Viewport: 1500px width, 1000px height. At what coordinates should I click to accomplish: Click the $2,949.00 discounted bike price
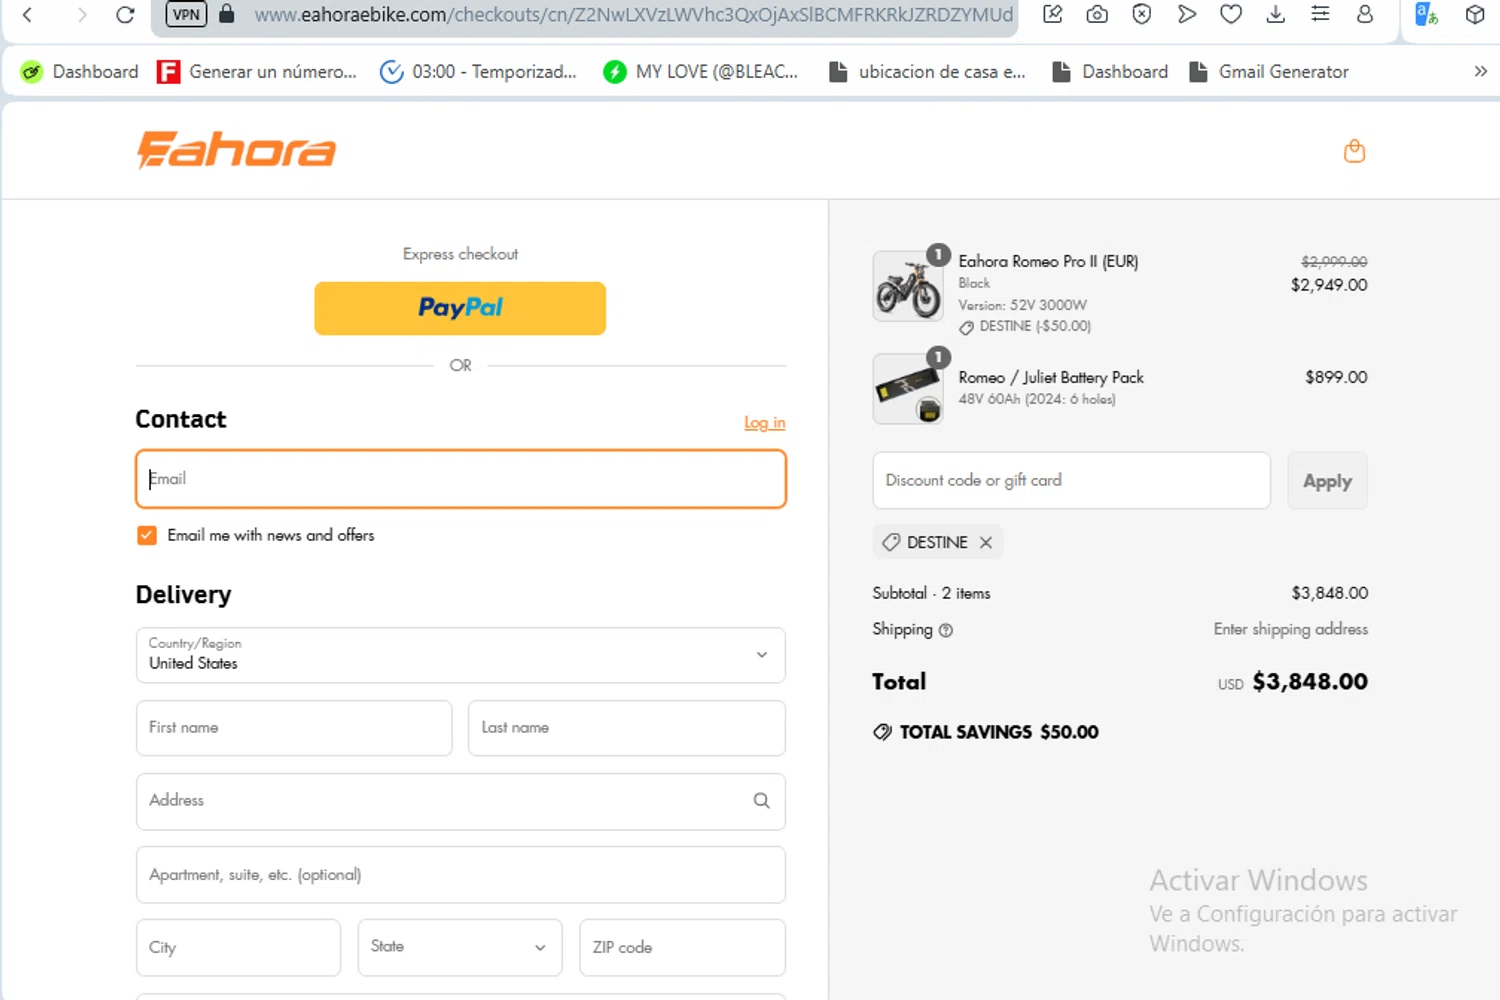[1329, 285]
